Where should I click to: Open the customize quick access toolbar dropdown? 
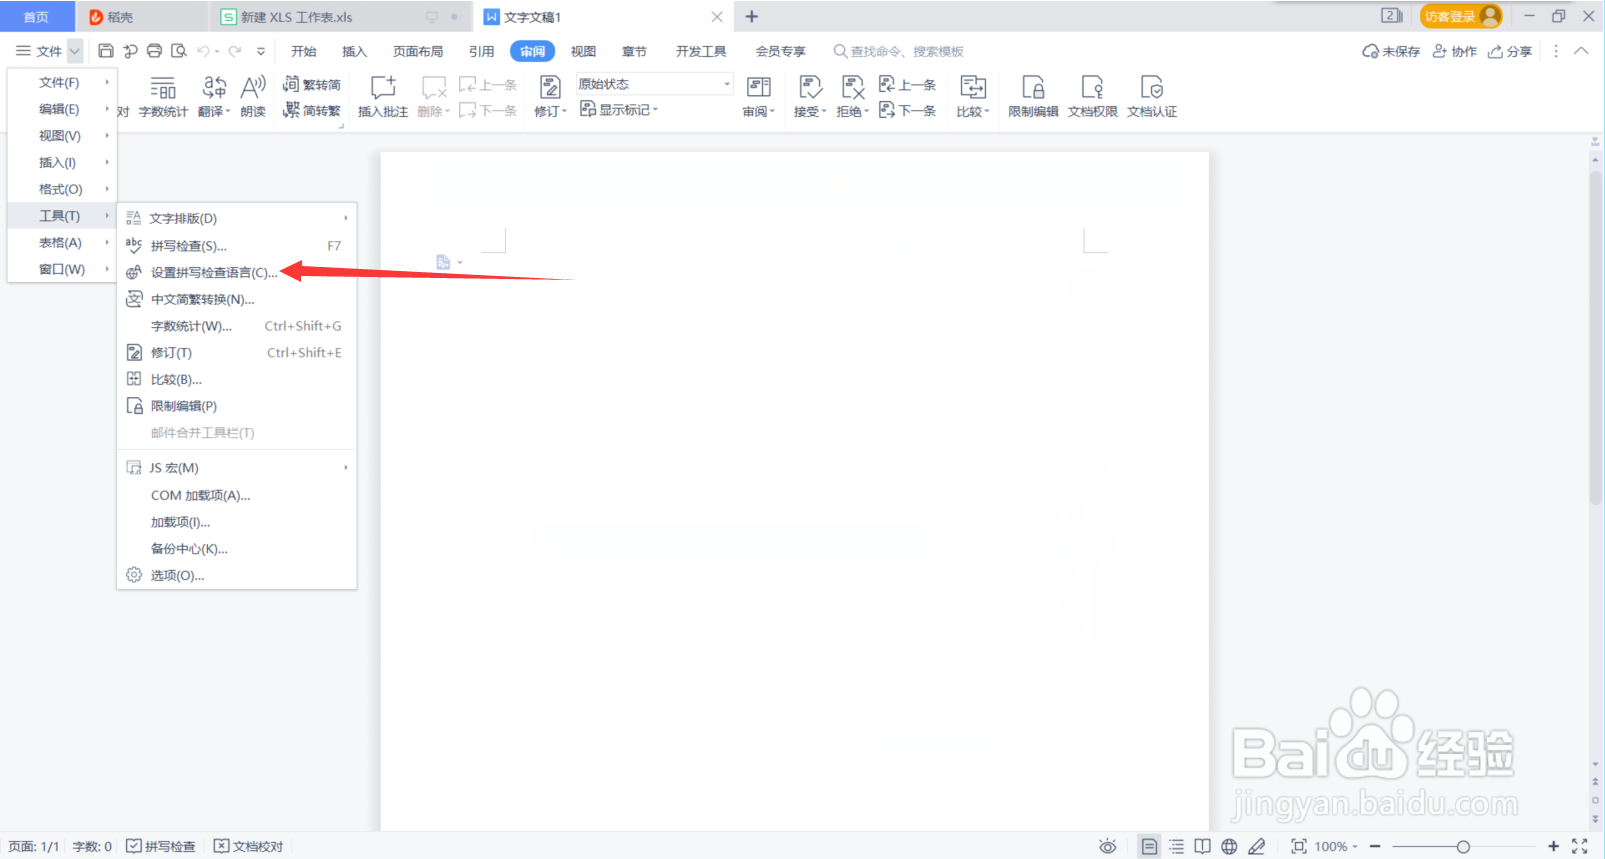[x=261, y=51]
